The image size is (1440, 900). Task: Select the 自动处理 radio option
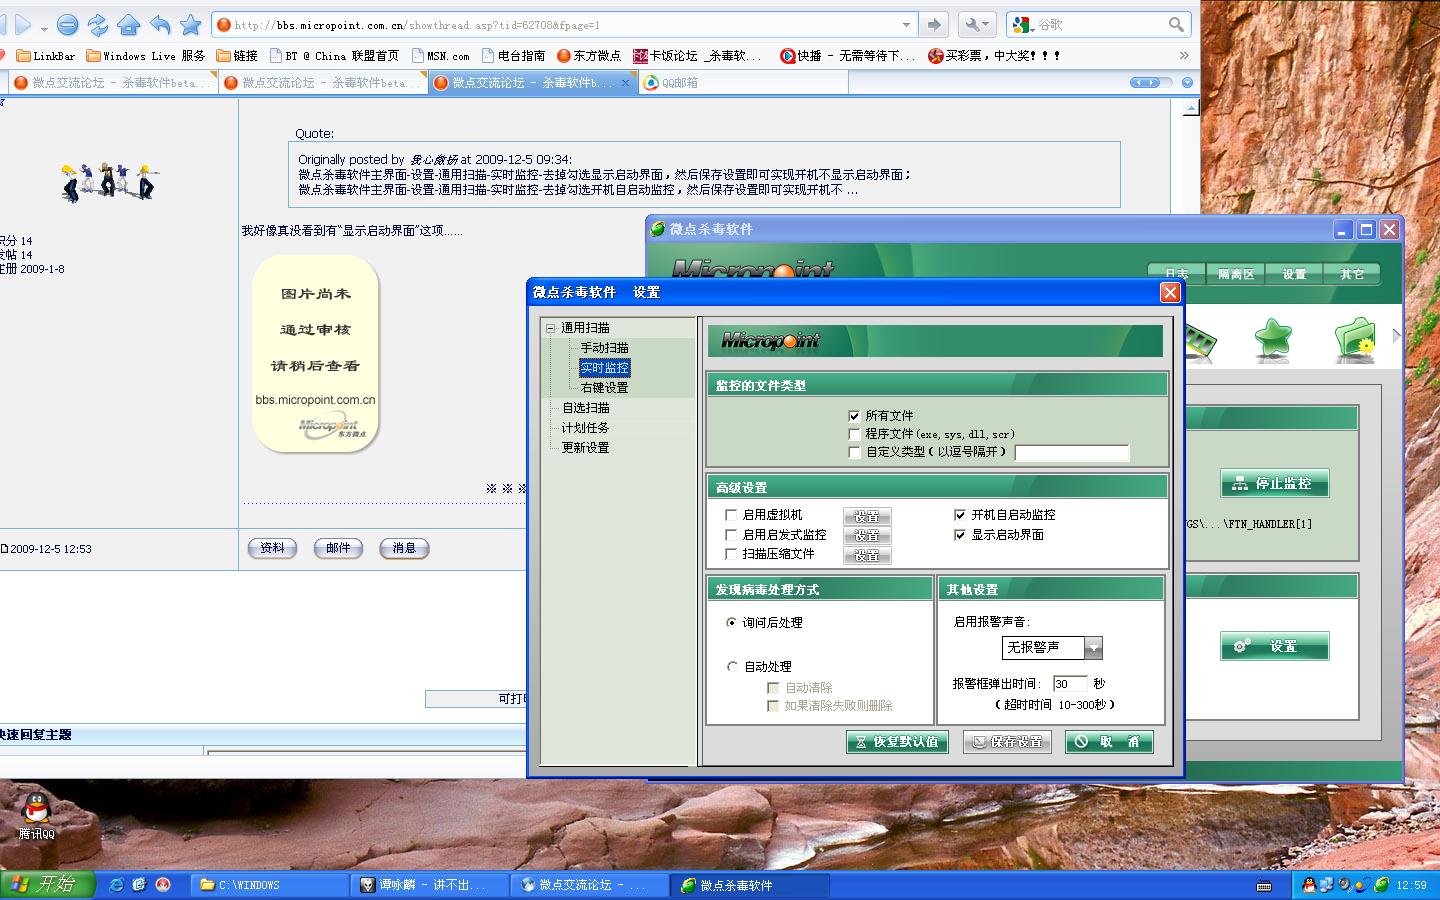click(x=731, y=666)
